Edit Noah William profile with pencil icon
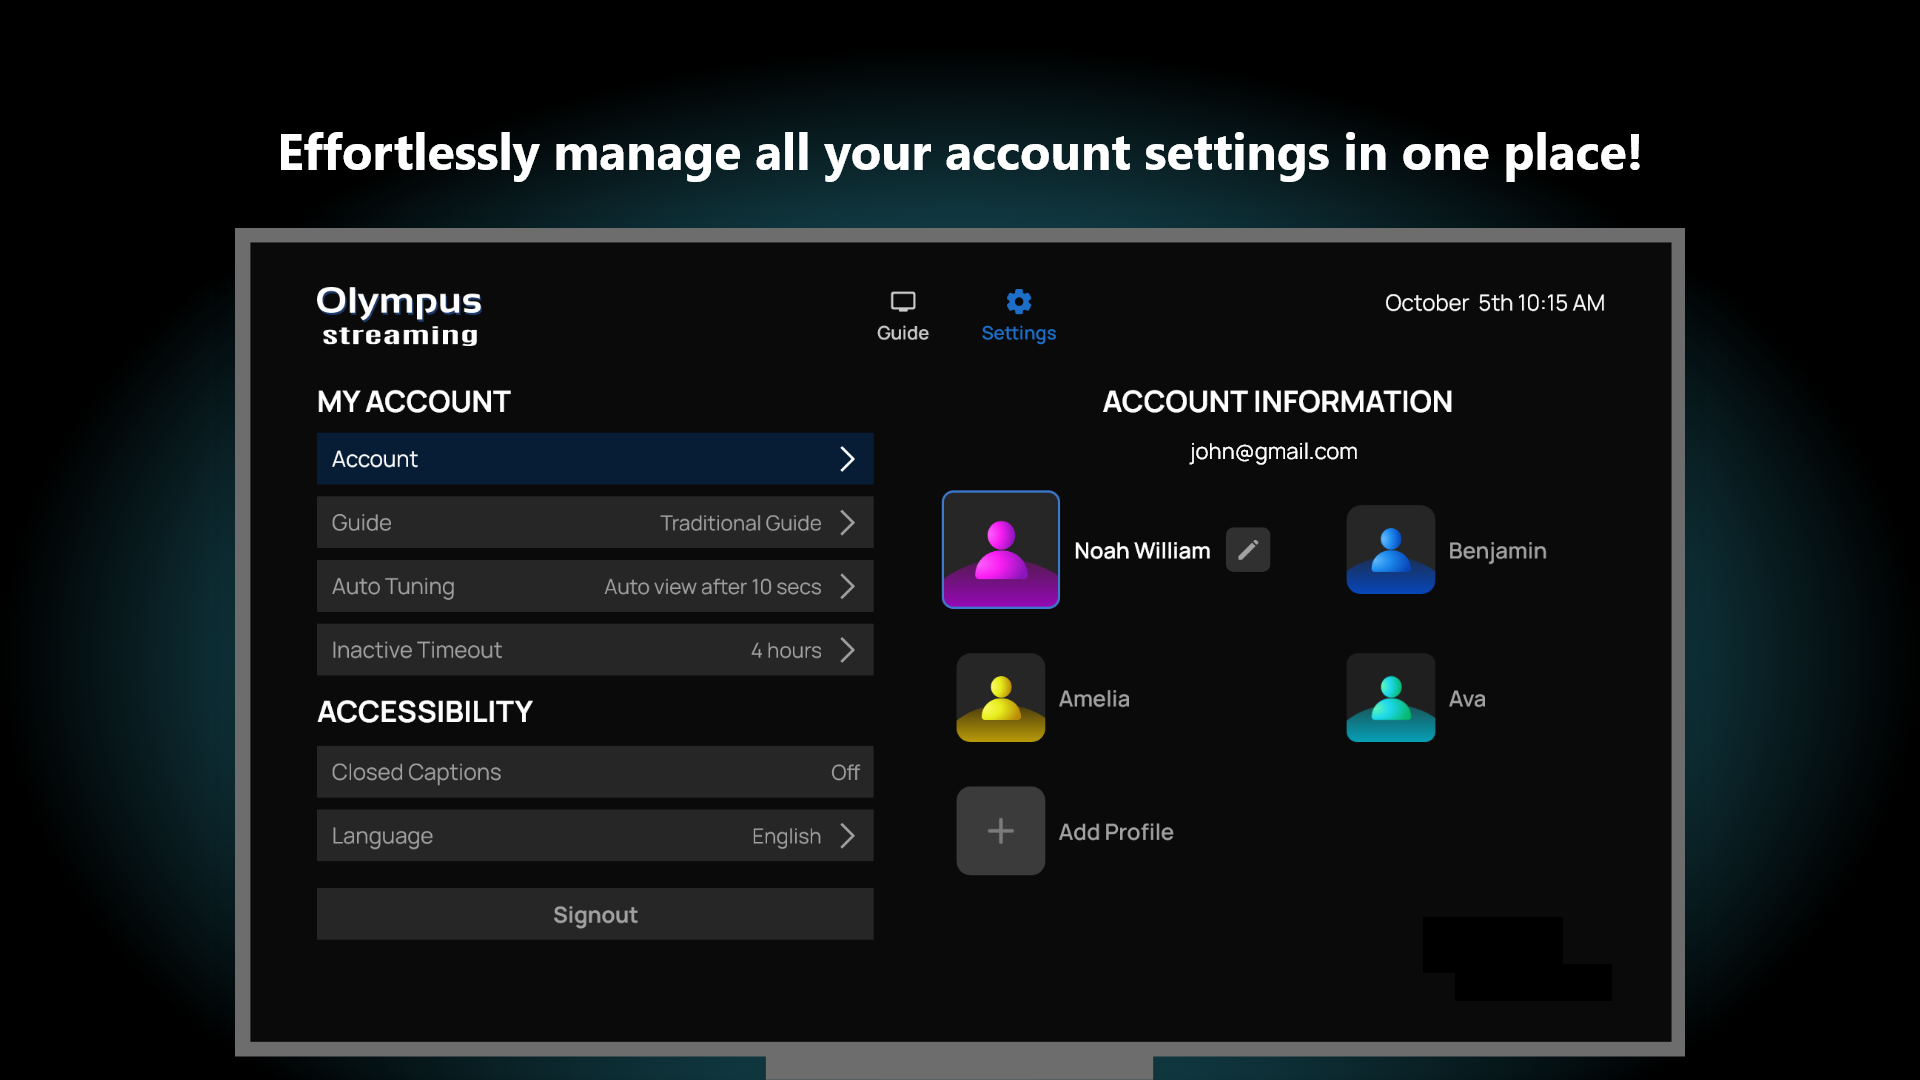This screenshot has height=1080, width=1920. (1248, 550)
